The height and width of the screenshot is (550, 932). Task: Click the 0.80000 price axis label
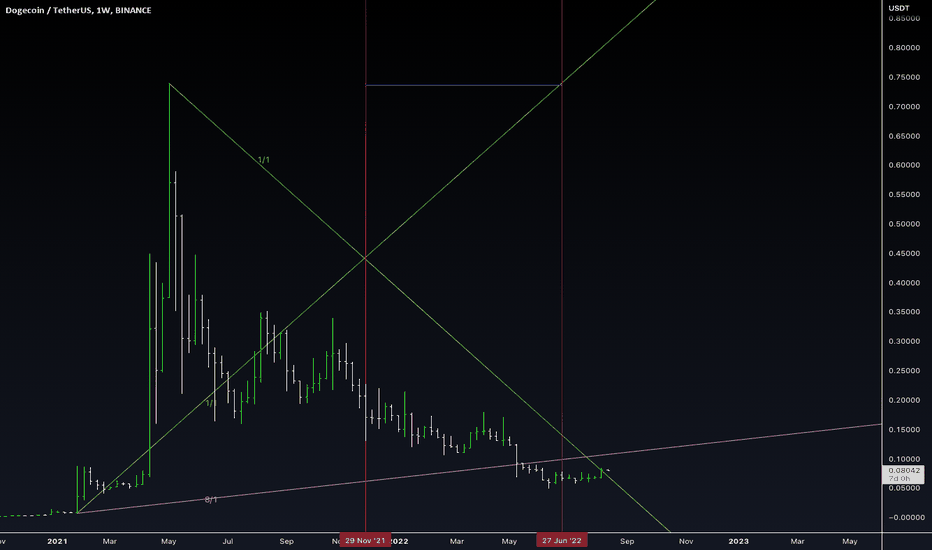click(x=904, y=48)
